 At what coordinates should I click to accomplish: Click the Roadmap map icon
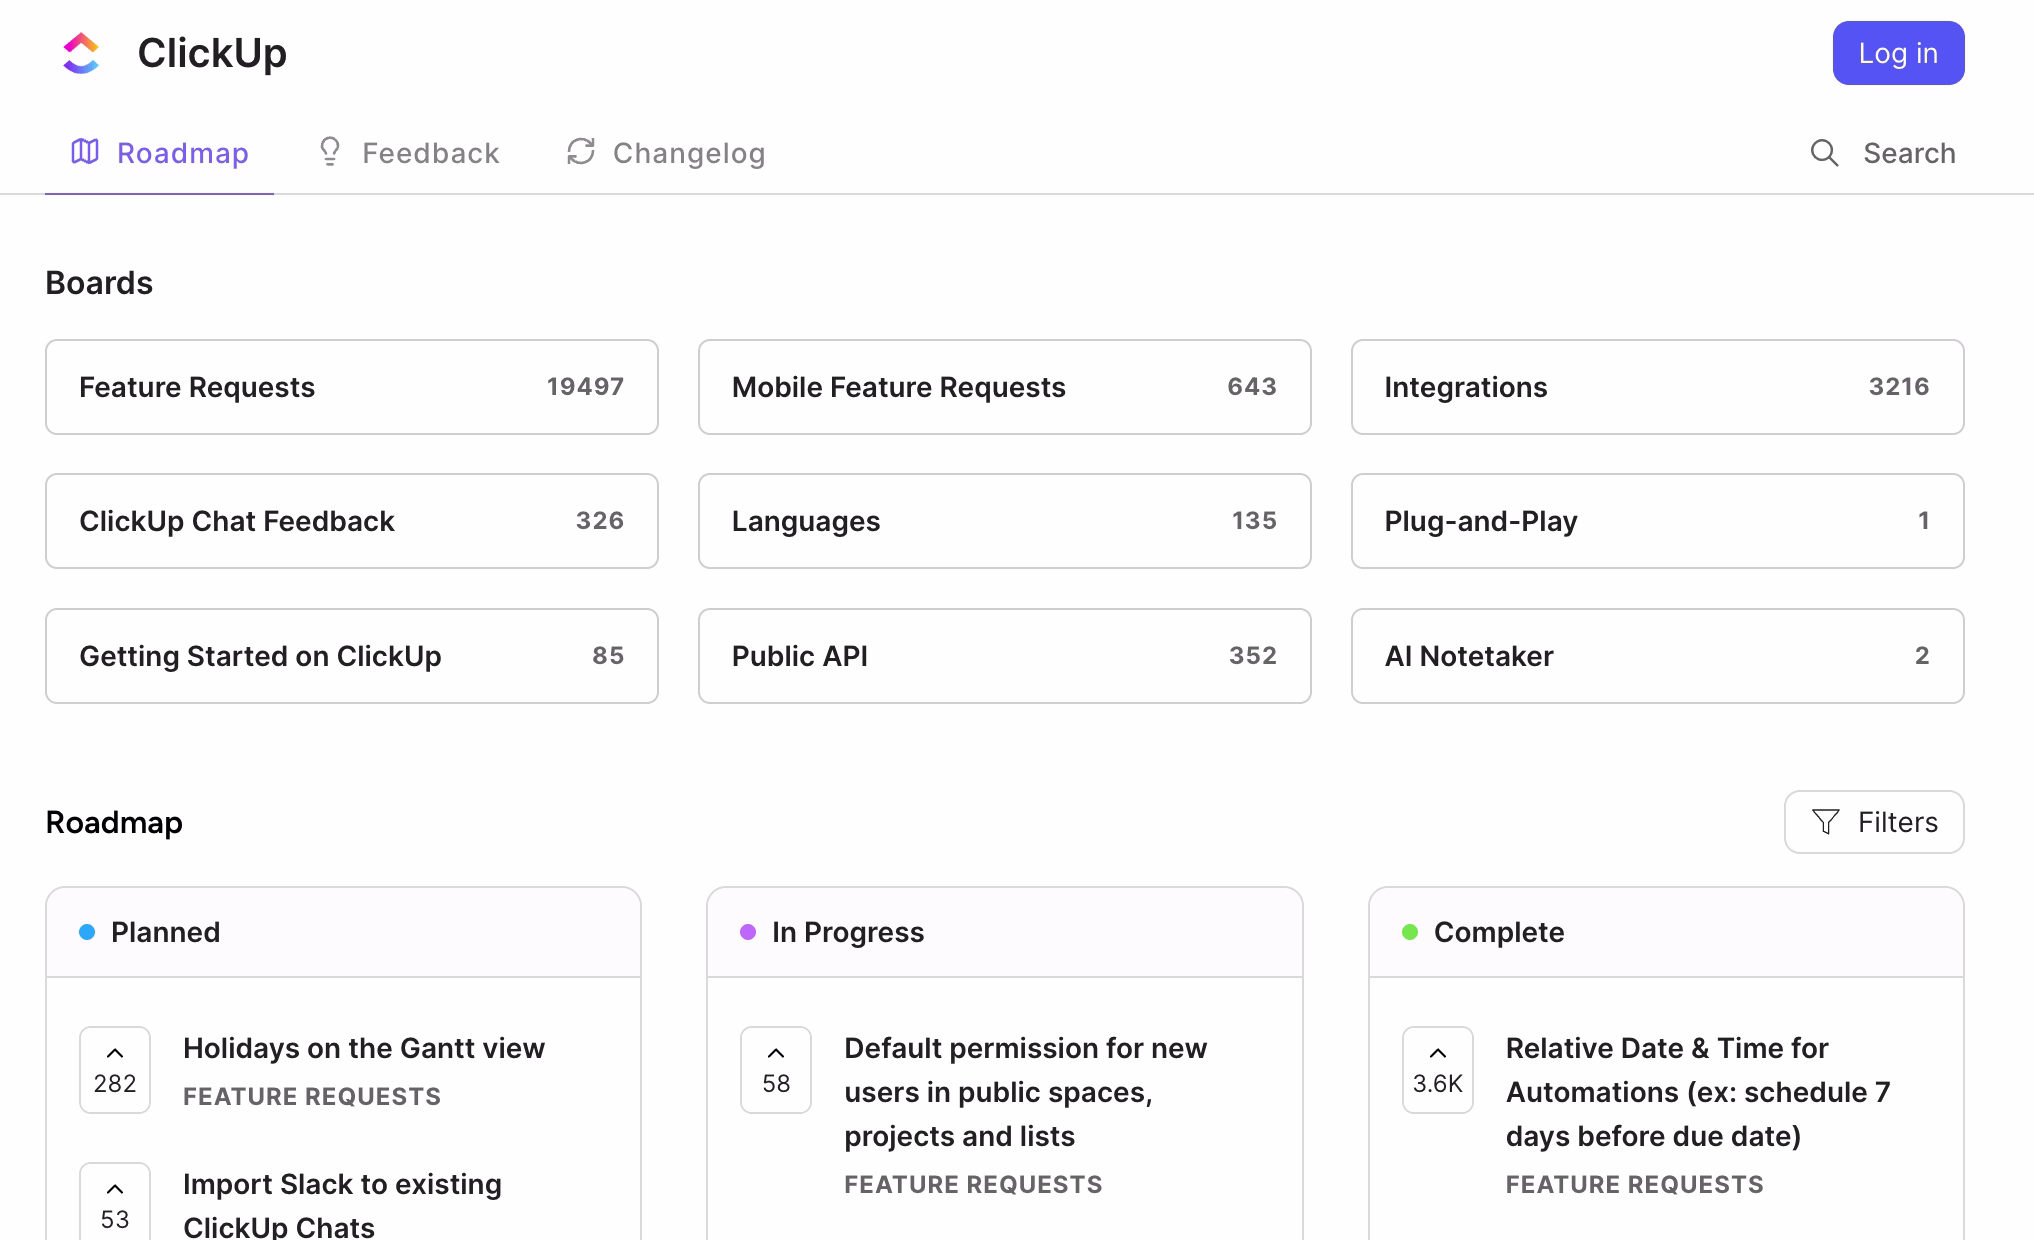(x=85, y=152)
